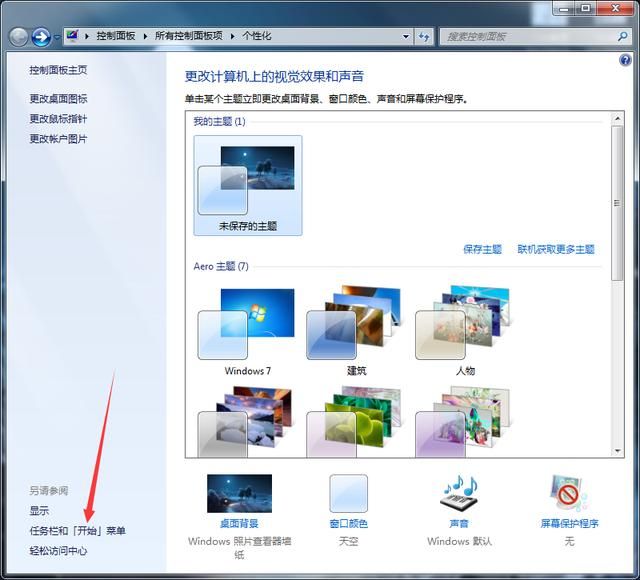The width and height of the screenshot is (640, 580).
Task: Click the 屏幕保护程序 text link
Action: click(x=569, y=523)
